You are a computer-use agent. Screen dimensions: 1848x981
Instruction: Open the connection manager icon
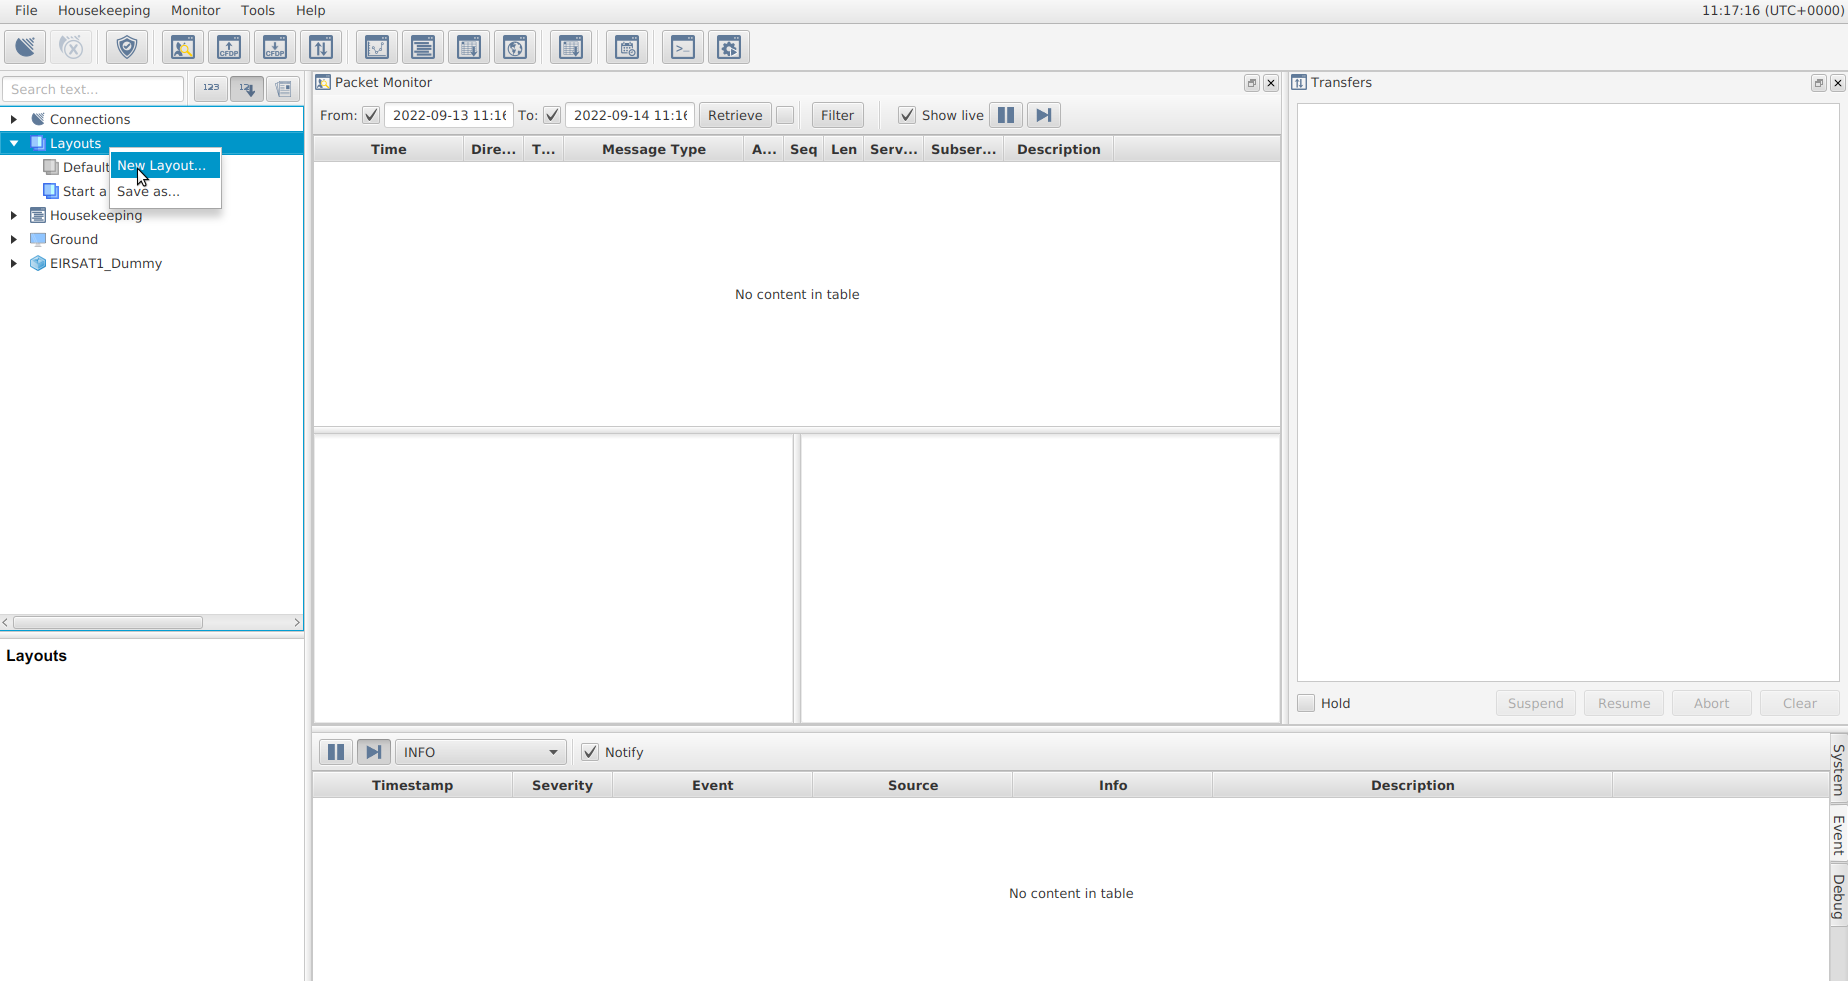[24, 47]
